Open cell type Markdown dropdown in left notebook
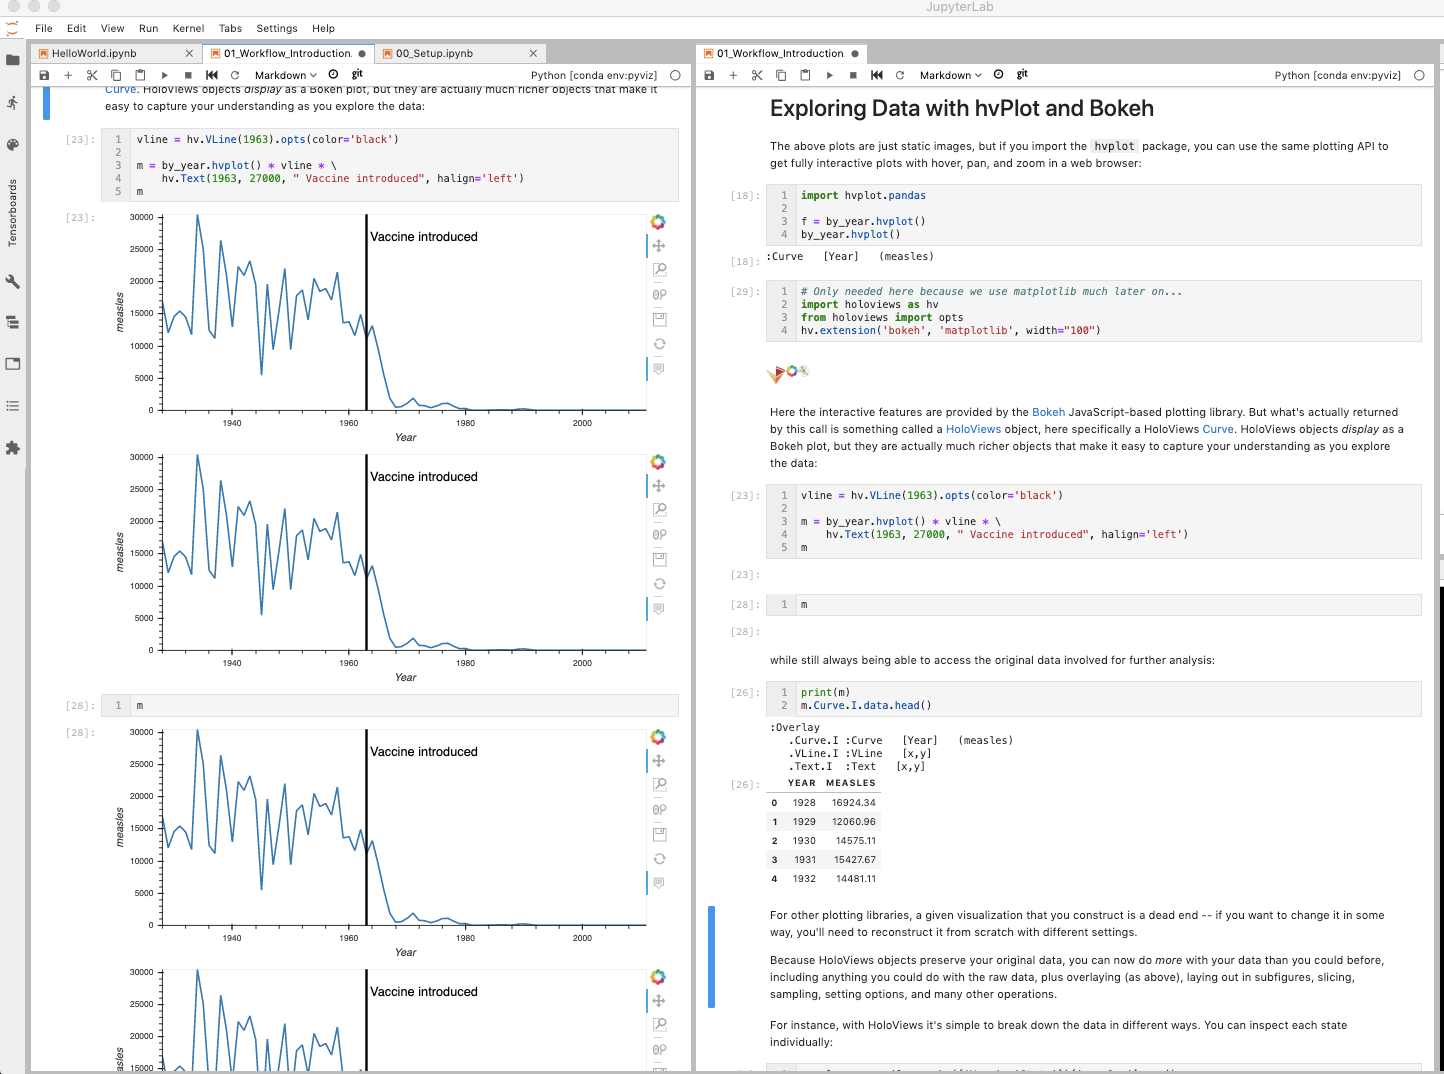1444x1074 pixels. [285, 75]
